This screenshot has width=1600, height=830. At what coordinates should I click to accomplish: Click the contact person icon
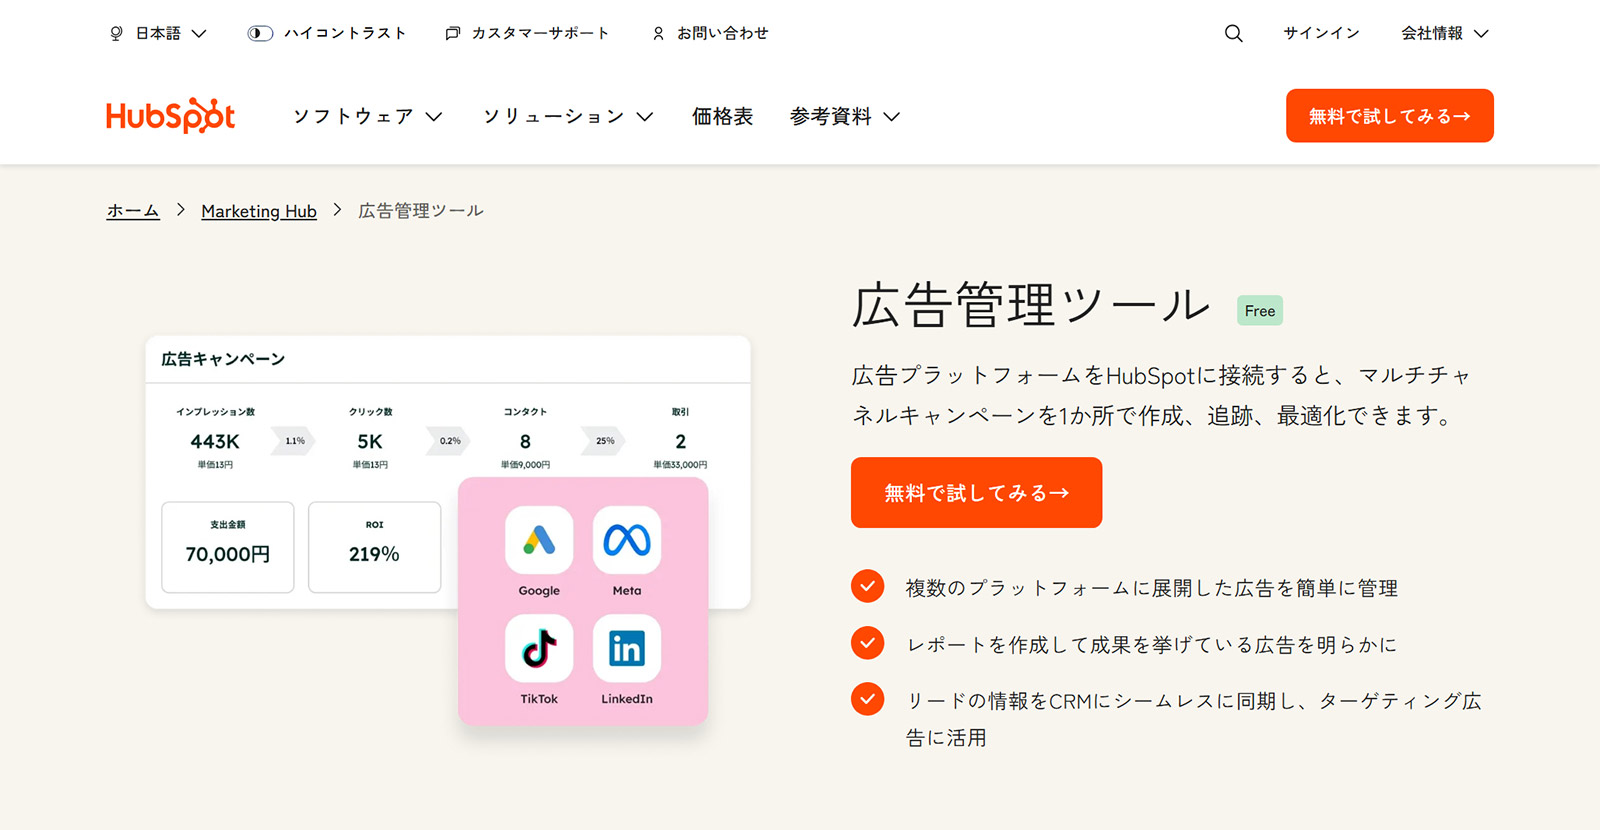point(658,33)
